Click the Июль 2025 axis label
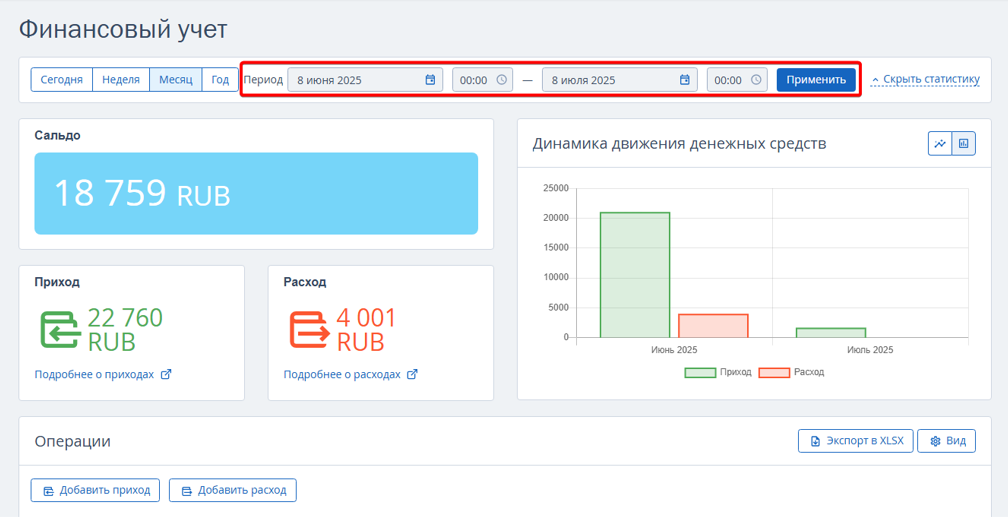The image size is (1008, 517). [x=870, y=350]
